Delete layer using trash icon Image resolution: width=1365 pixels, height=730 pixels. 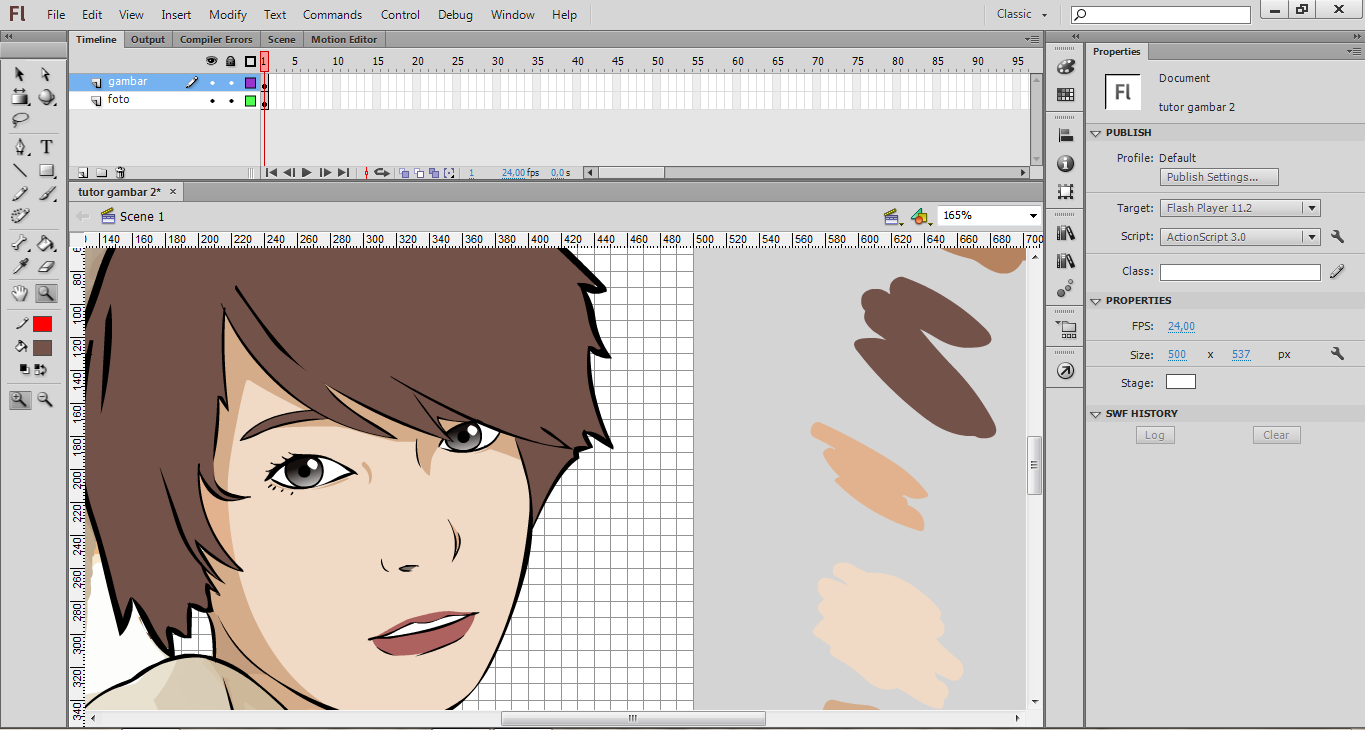pyautogui.click(x=120, y=173)
